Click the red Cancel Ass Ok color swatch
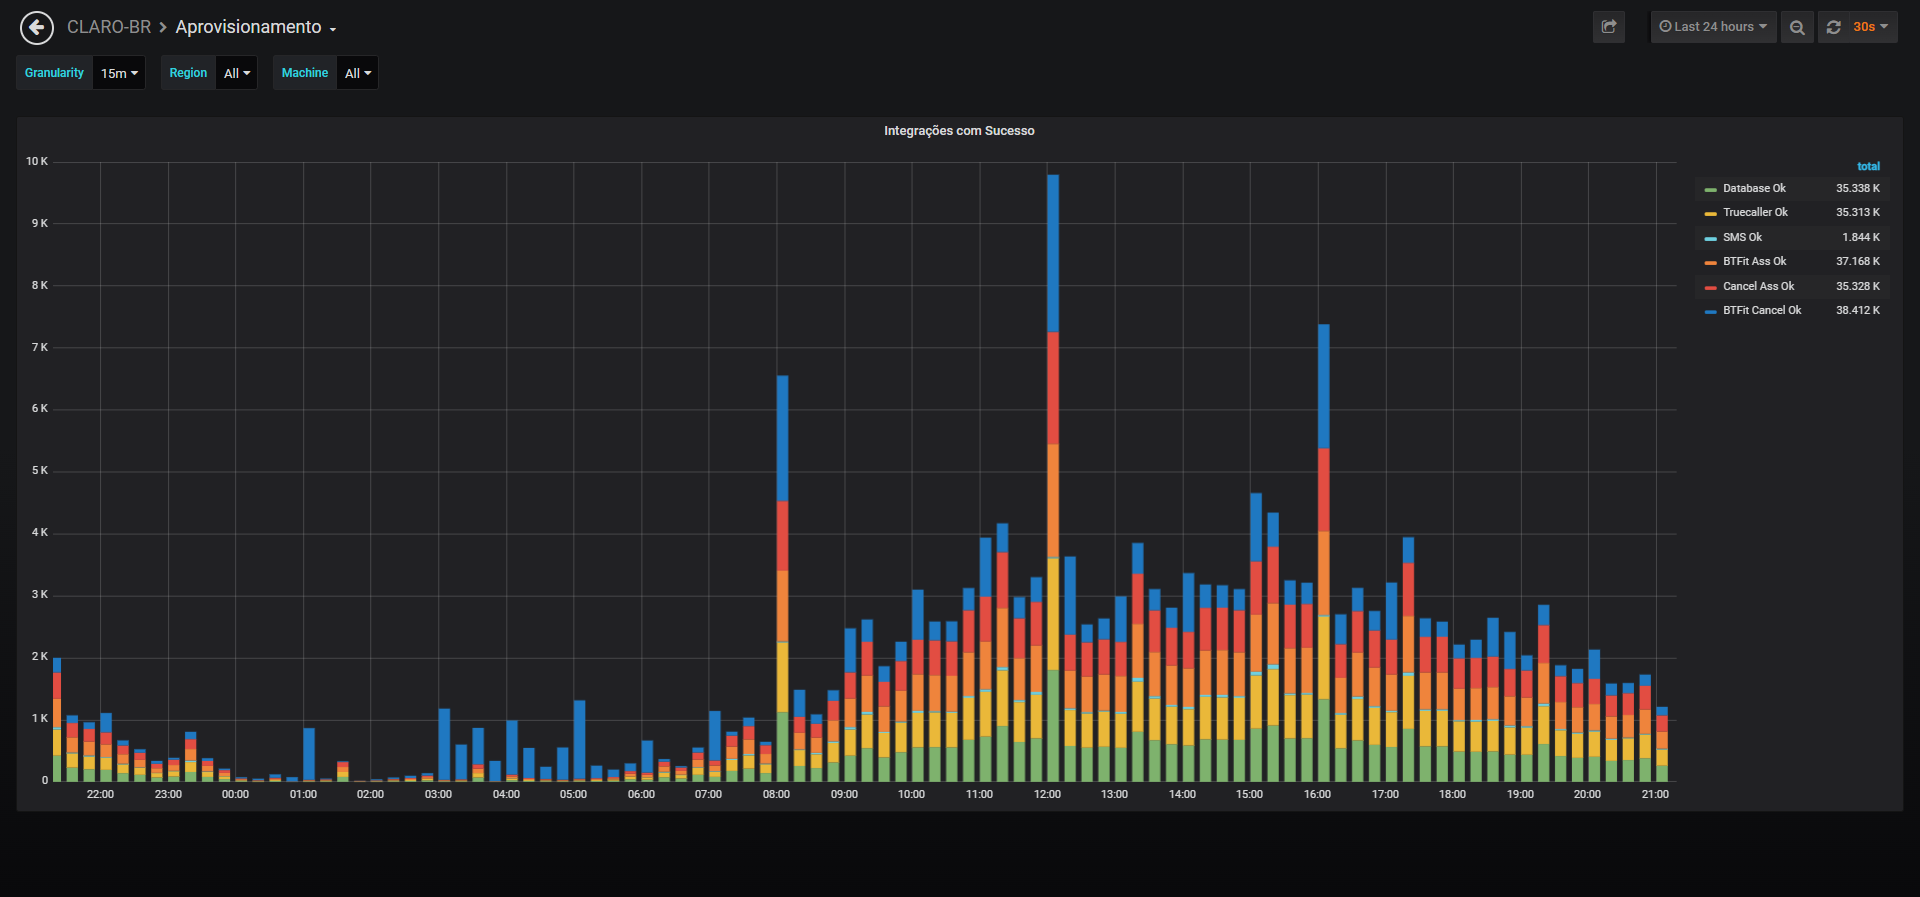This screenshot has height=897, width=1920. 1710,287
